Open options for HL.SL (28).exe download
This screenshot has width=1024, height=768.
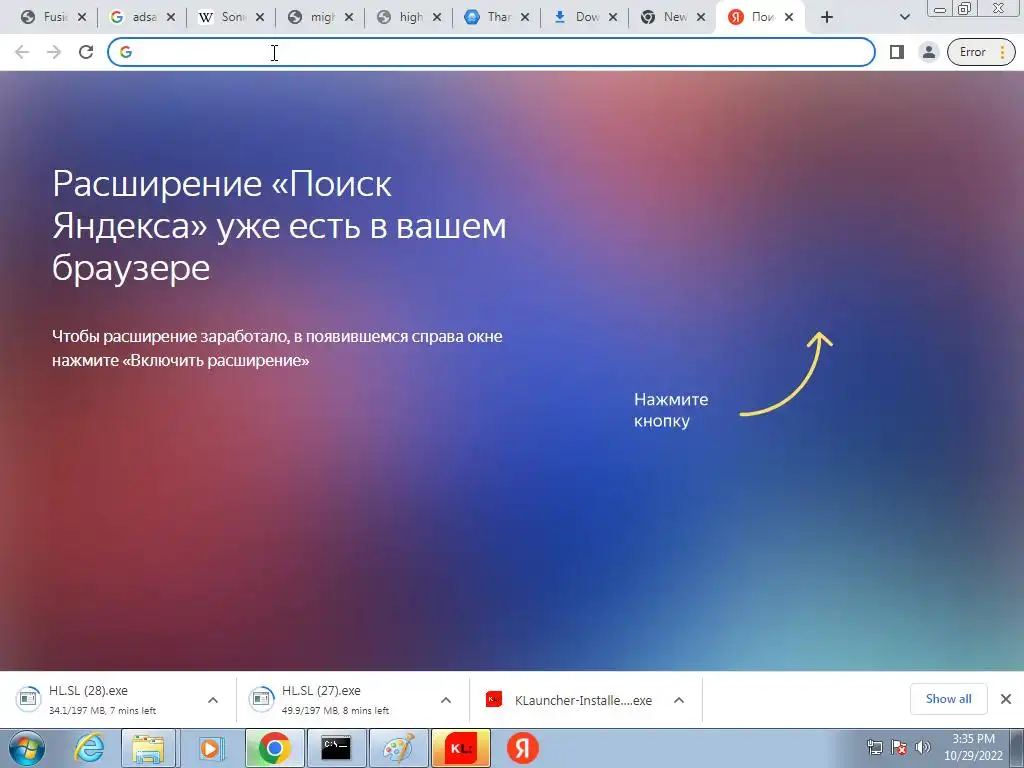[x=213, y=700]
